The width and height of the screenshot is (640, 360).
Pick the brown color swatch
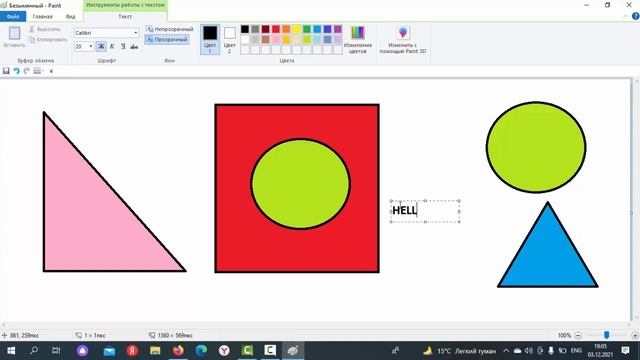265,40
